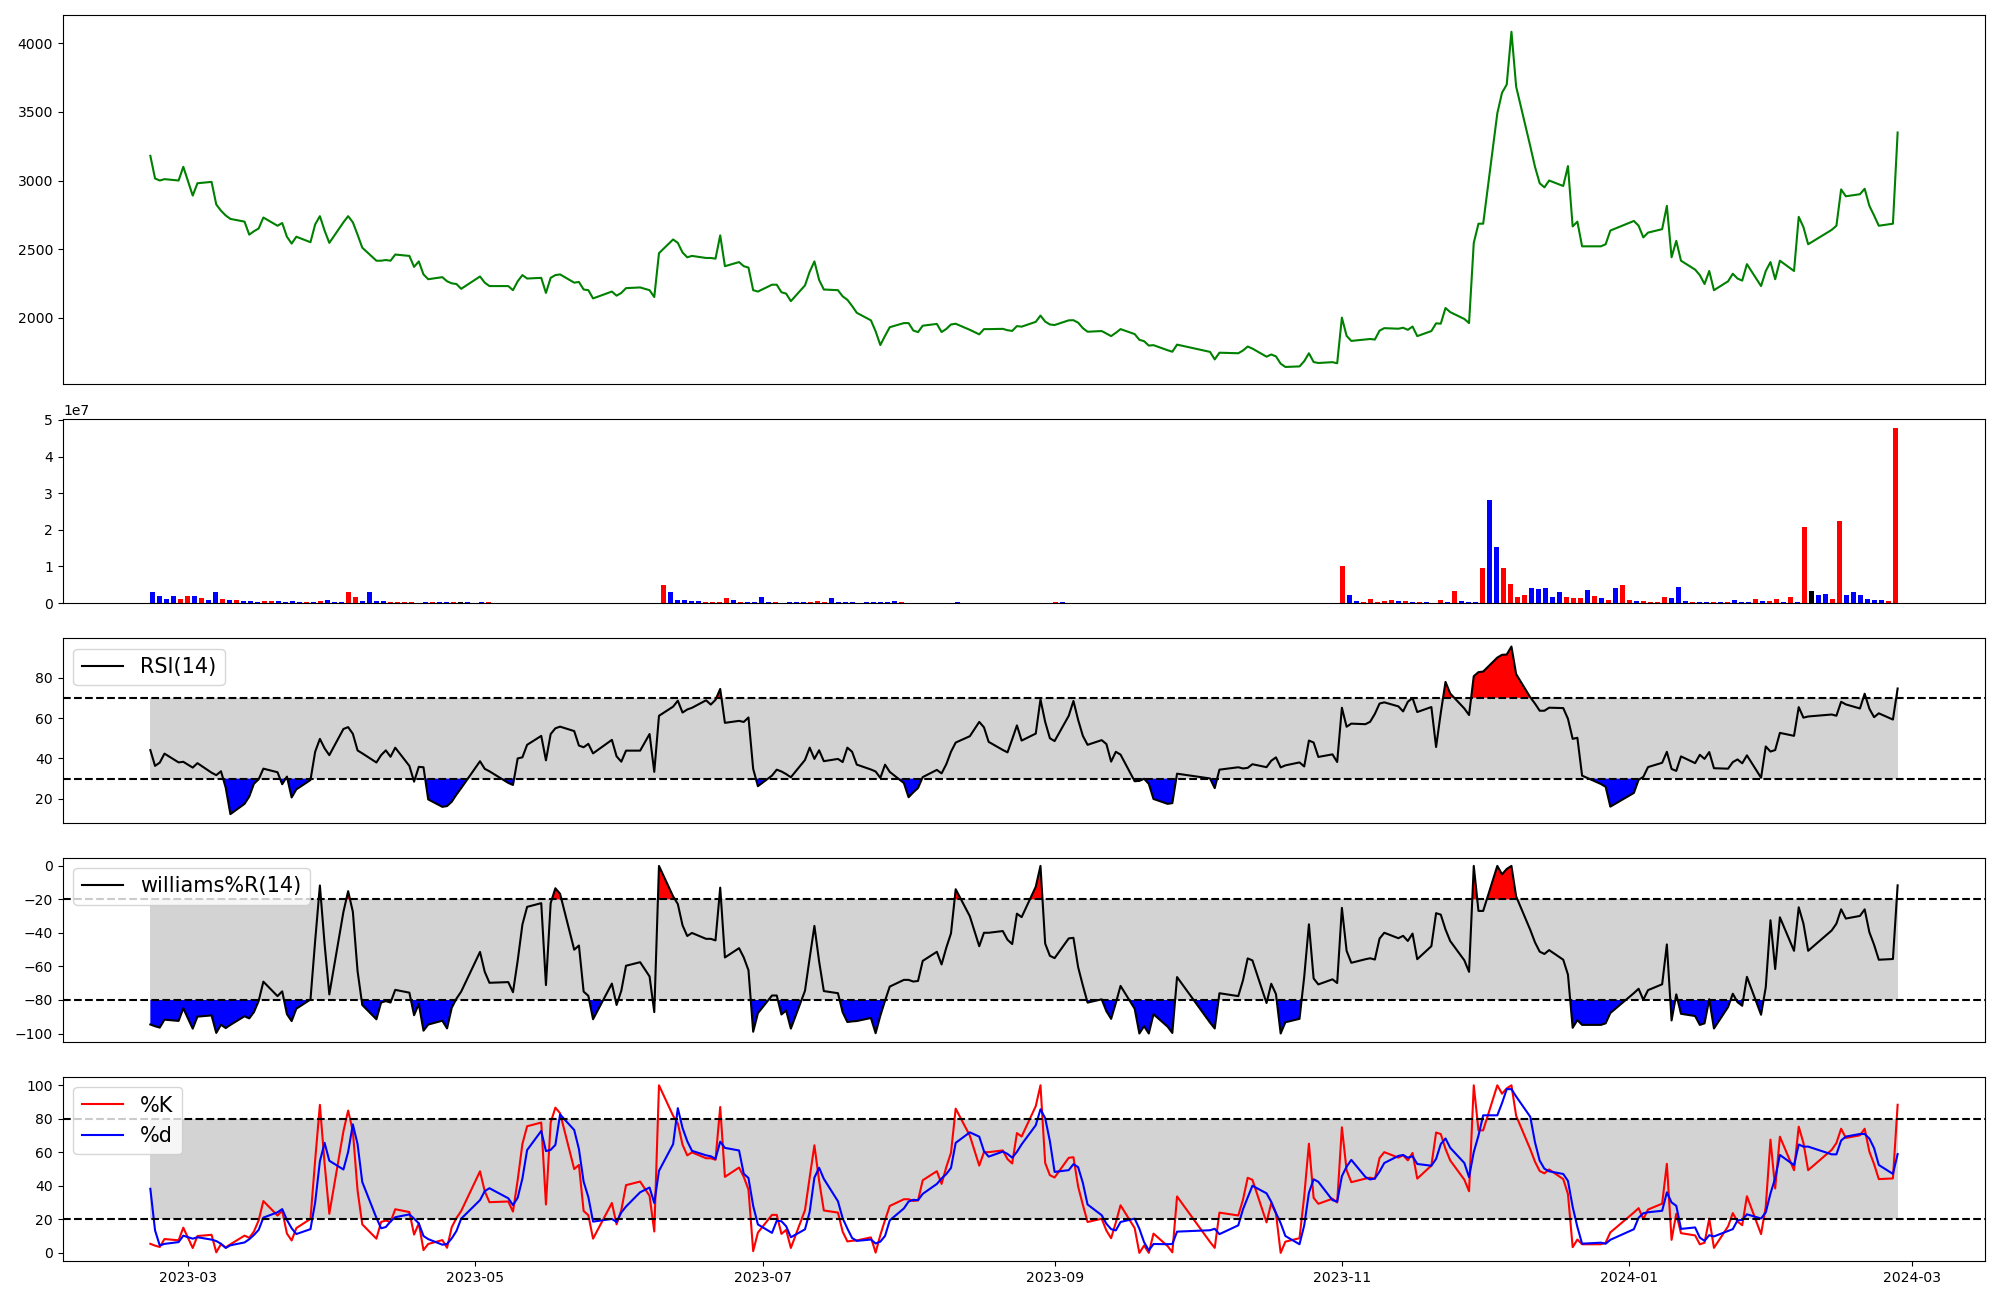Viewport: 2000px width, 1300px height.
Task: Click the 2024-03 x-axis date label
Action: (x=1913, y=1277)
